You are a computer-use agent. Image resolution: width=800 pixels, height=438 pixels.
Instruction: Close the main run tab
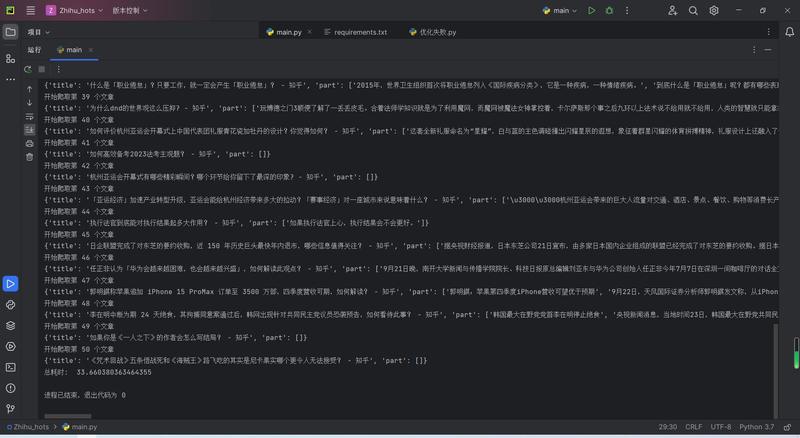pyautogui.click(x=91, y=50)
